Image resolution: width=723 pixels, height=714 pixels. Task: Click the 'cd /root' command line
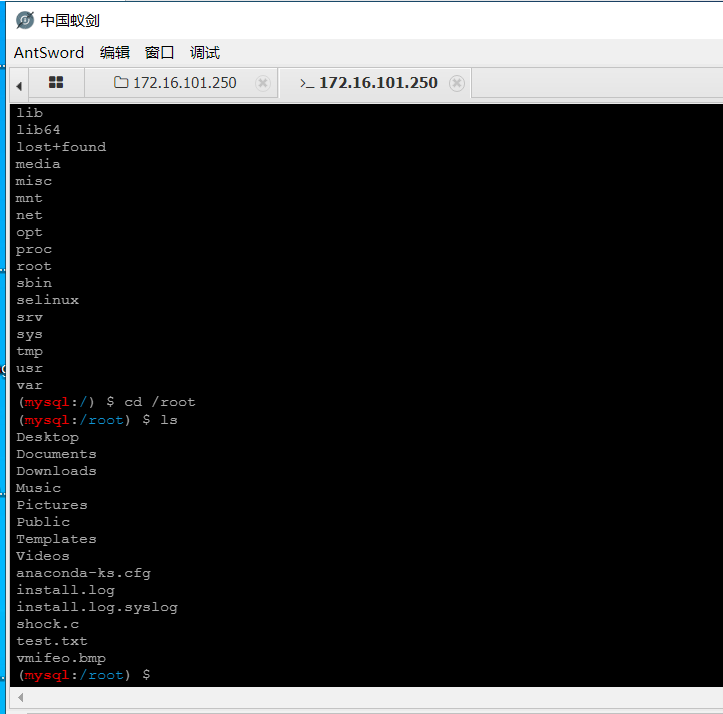106,403
